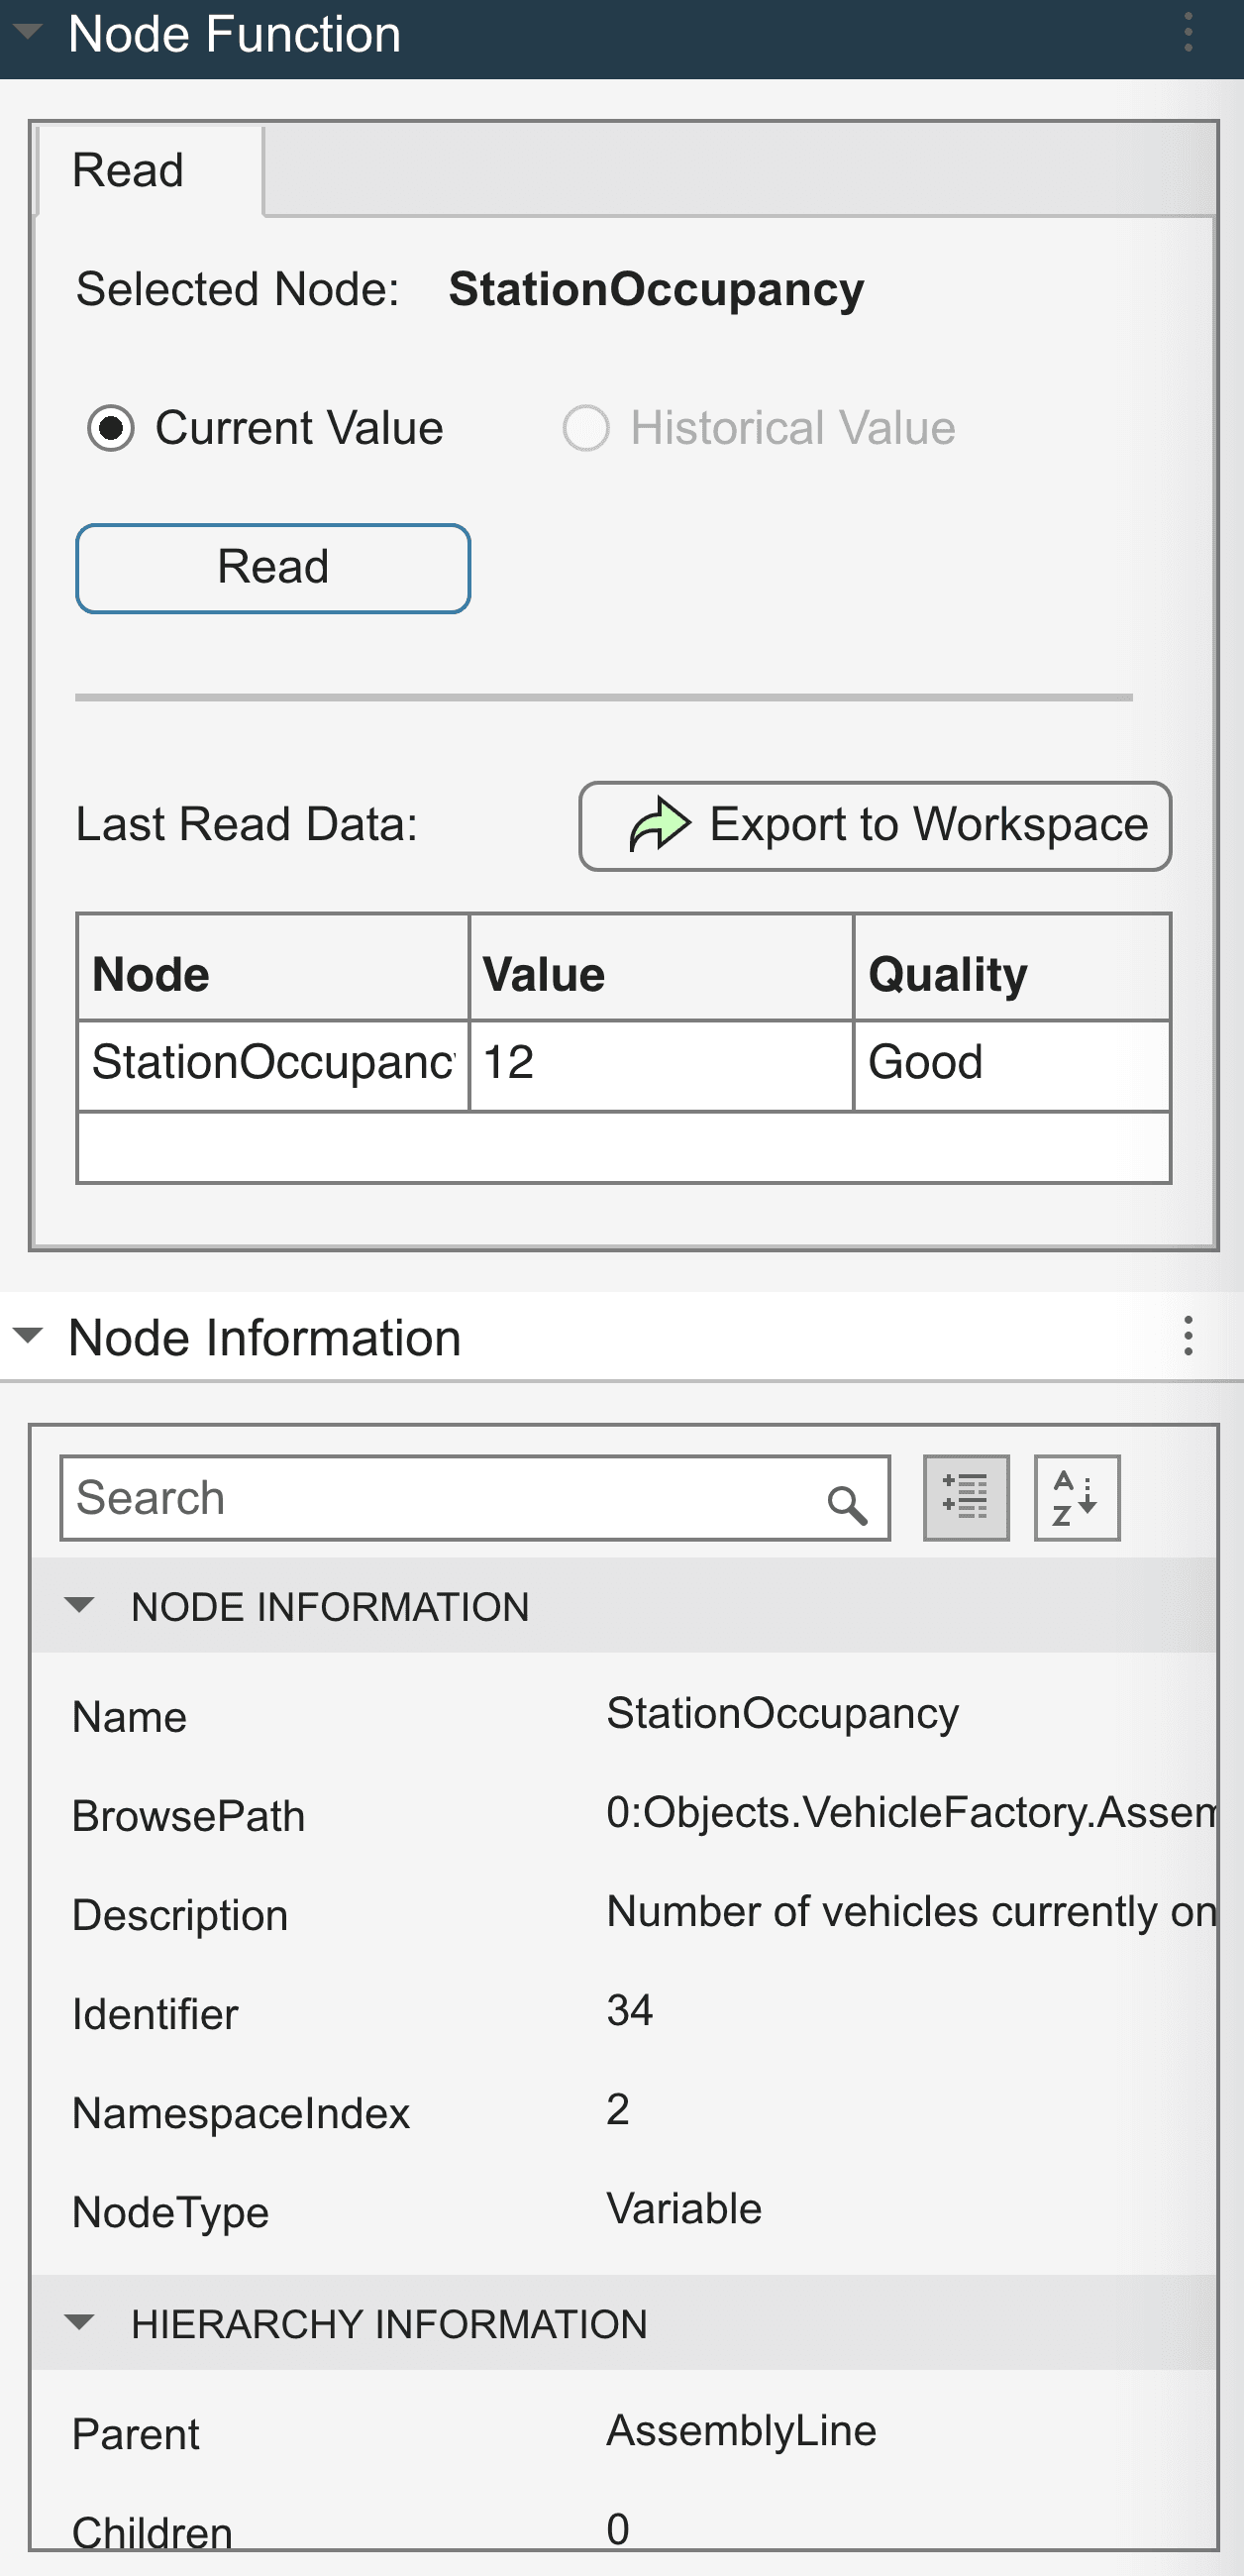
Task: Collapse the Node Information panel arrow
Action: click(28, 1336)
